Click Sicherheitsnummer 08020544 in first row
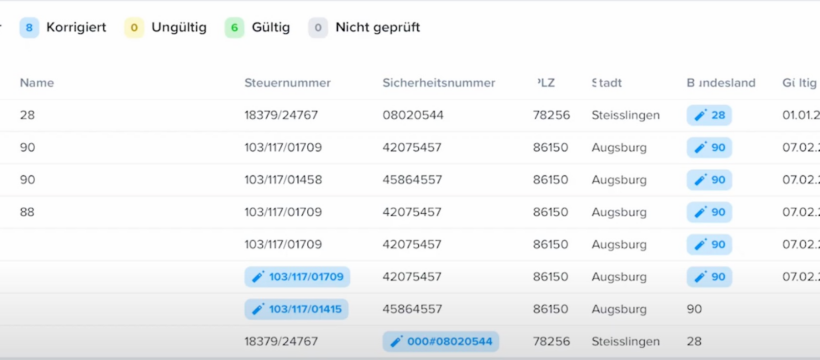 click(413, 115)
